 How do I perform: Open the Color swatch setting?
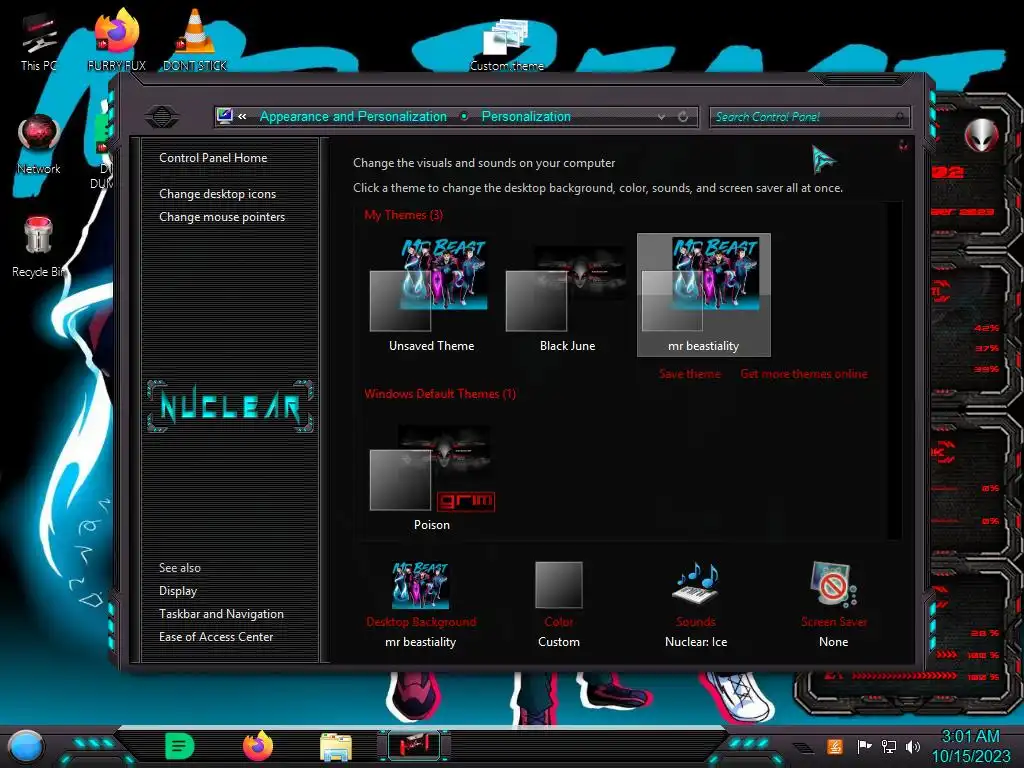point(558,584)
